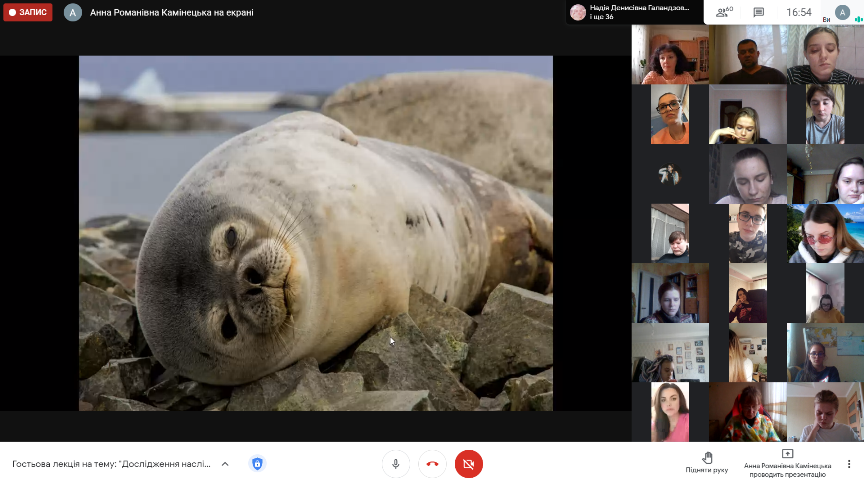864x486 pixels.
Task: Select the top-left participant video tile
Action: pyautogui.click(x=670, y=55)
